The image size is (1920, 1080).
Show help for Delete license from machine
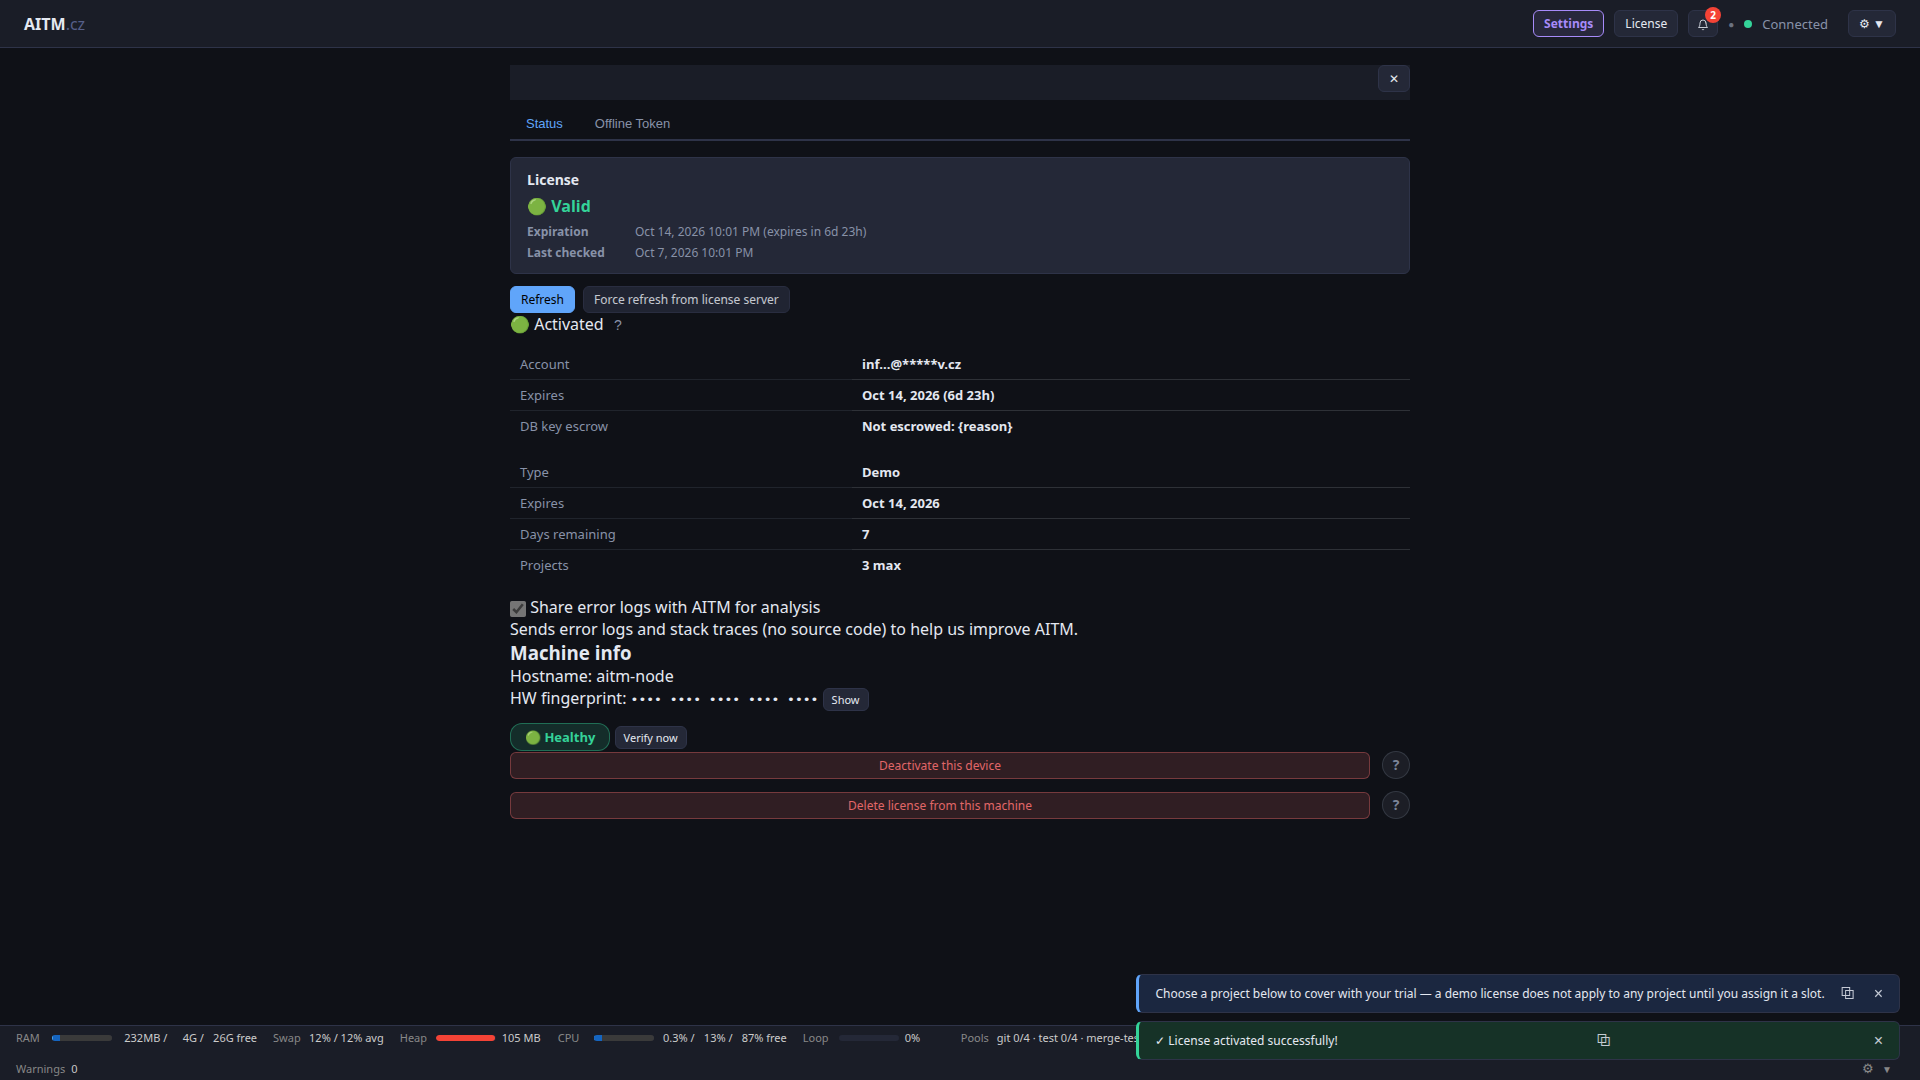click(1395, 805)
